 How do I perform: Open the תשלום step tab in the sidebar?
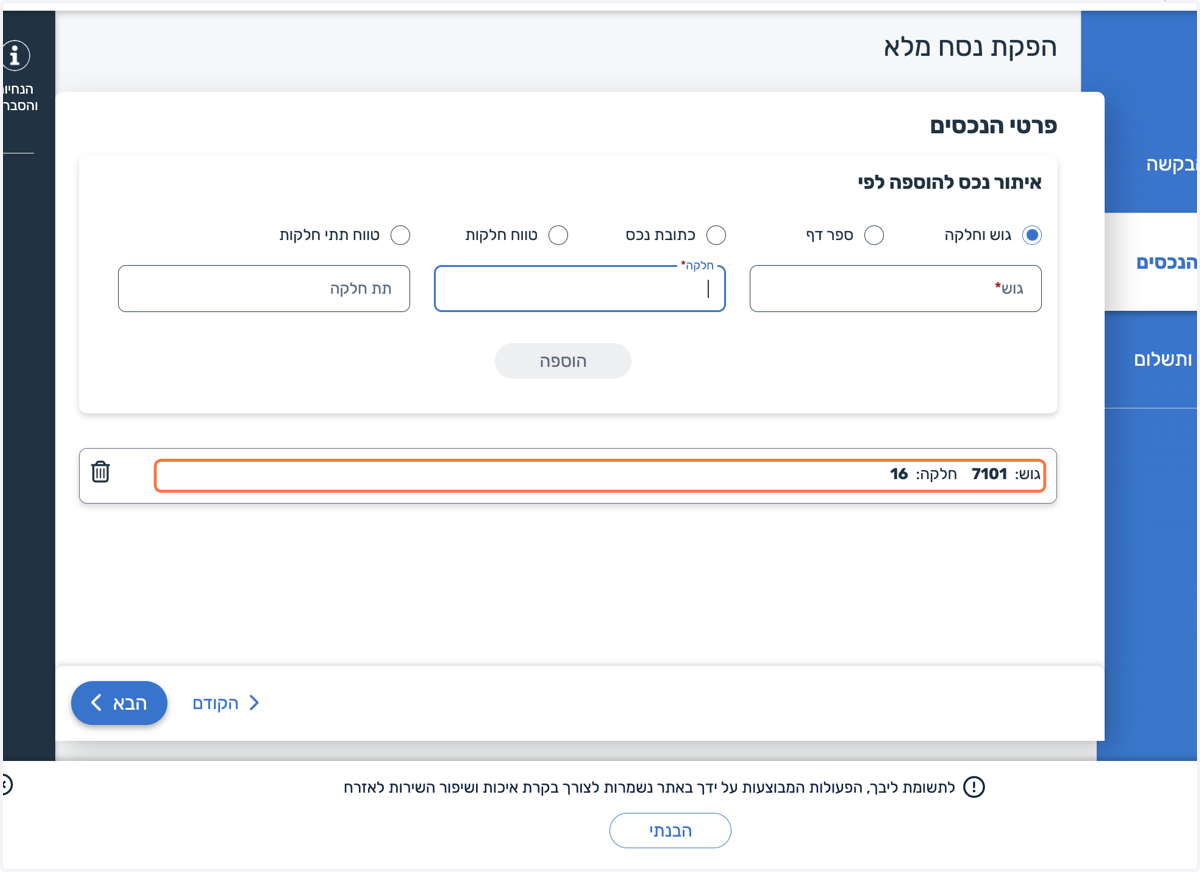(x=1151, y=359)
